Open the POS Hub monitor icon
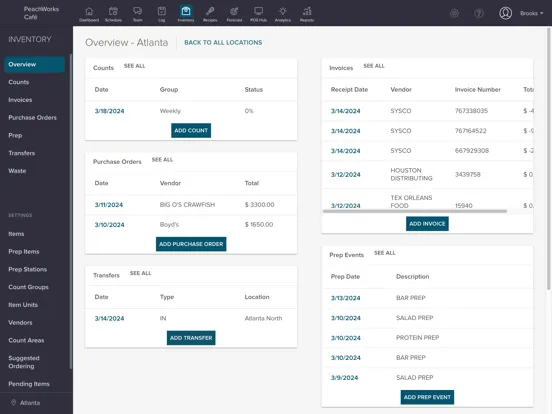Viewport: 552px width, 414px height. point(258,11)
